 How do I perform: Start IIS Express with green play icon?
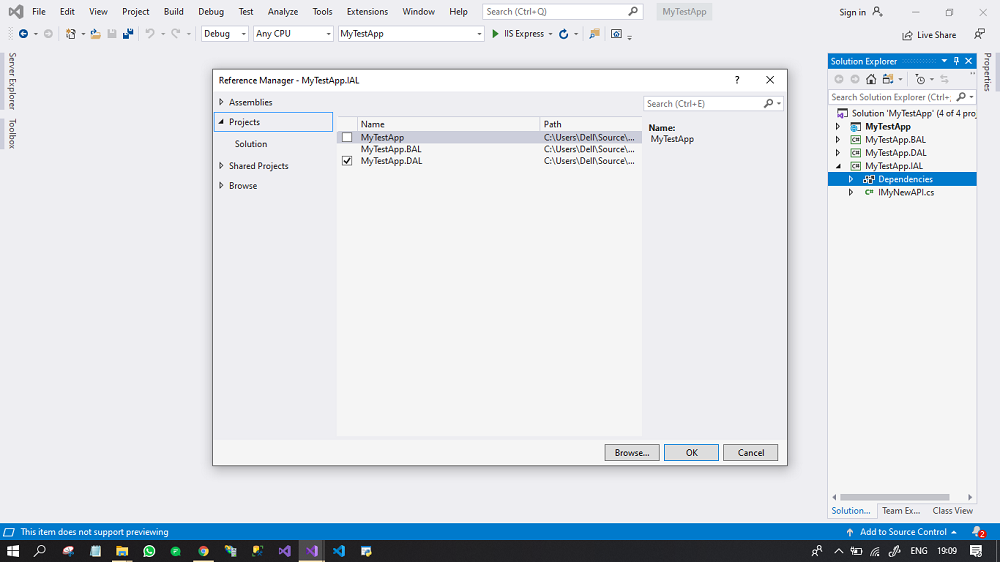point(495,34)
